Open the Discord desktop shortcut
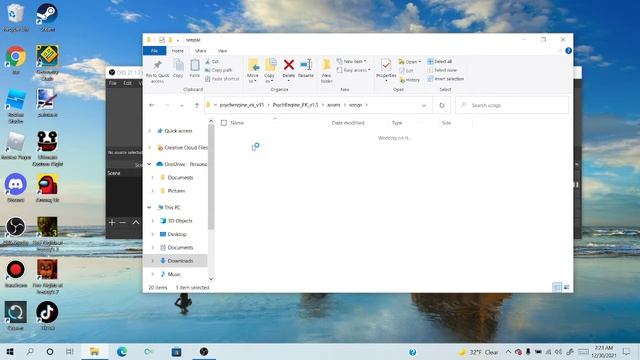Screen dimensions: 640x360 16,188
